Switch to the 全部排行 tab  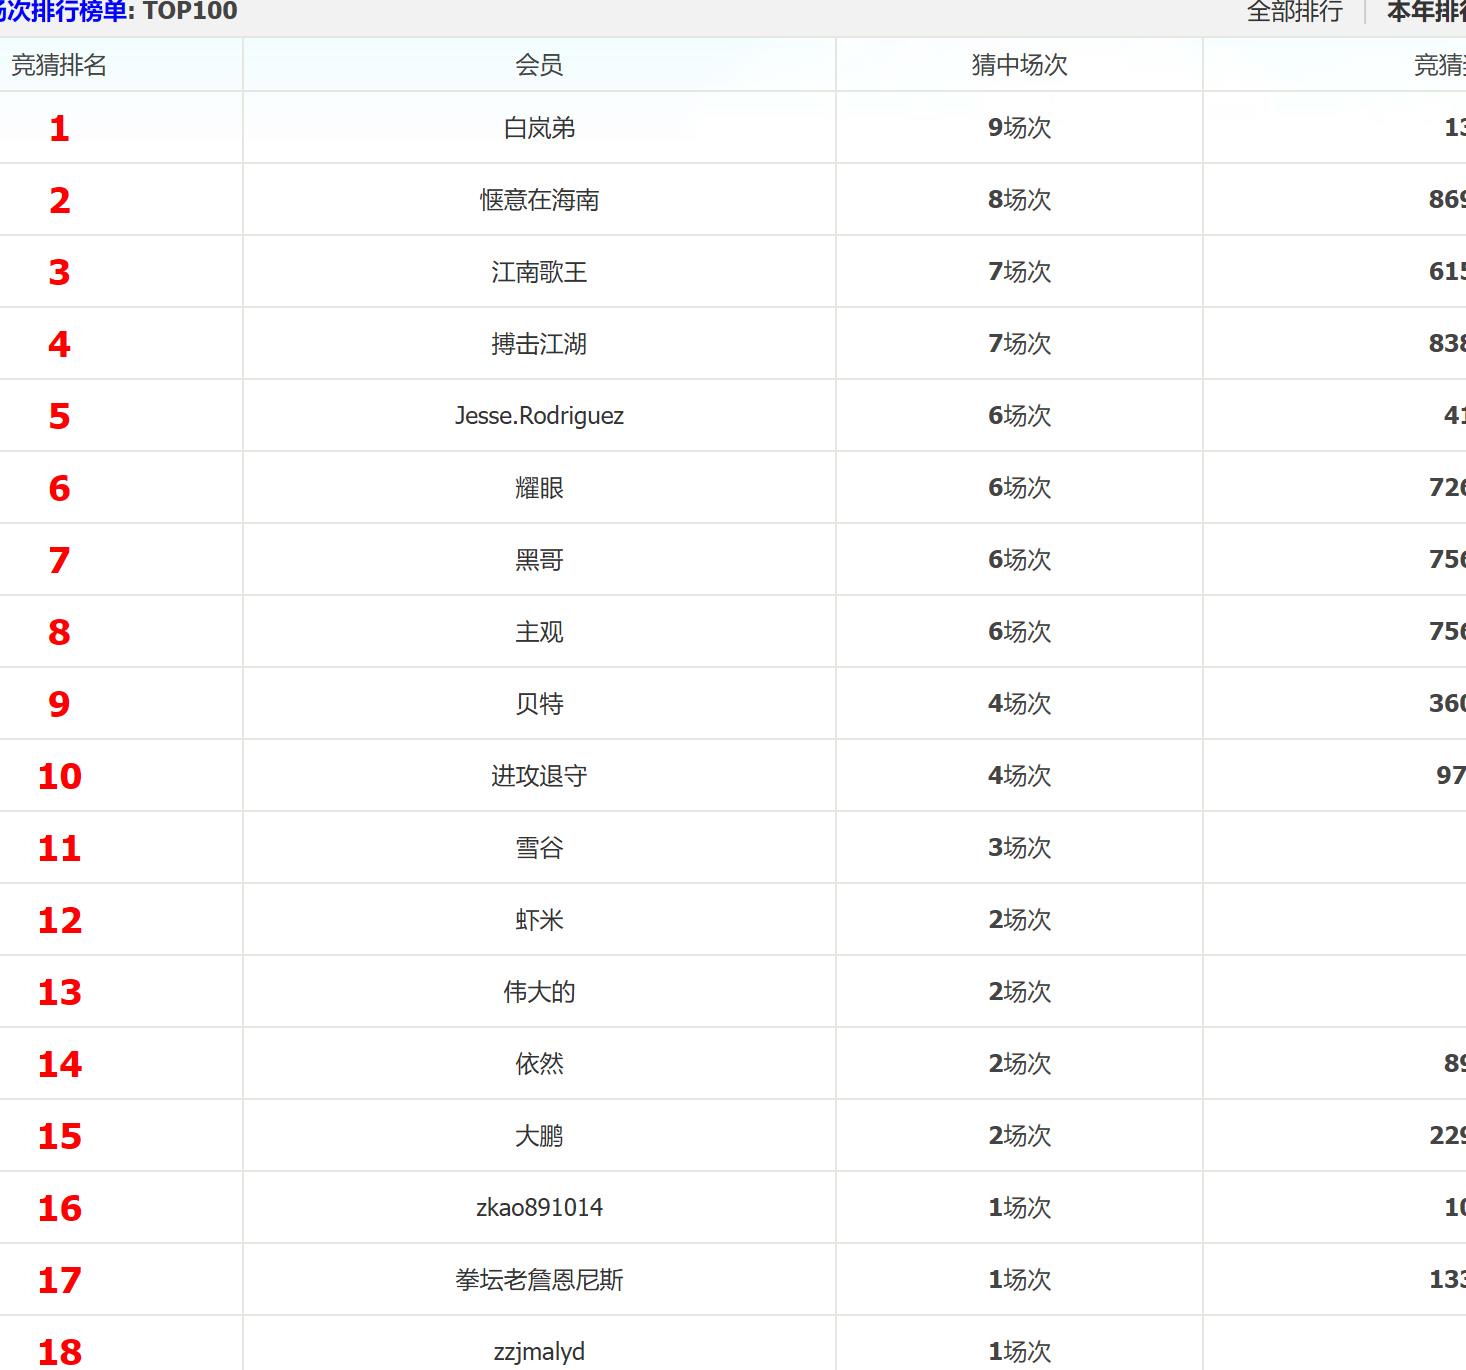1294,12
